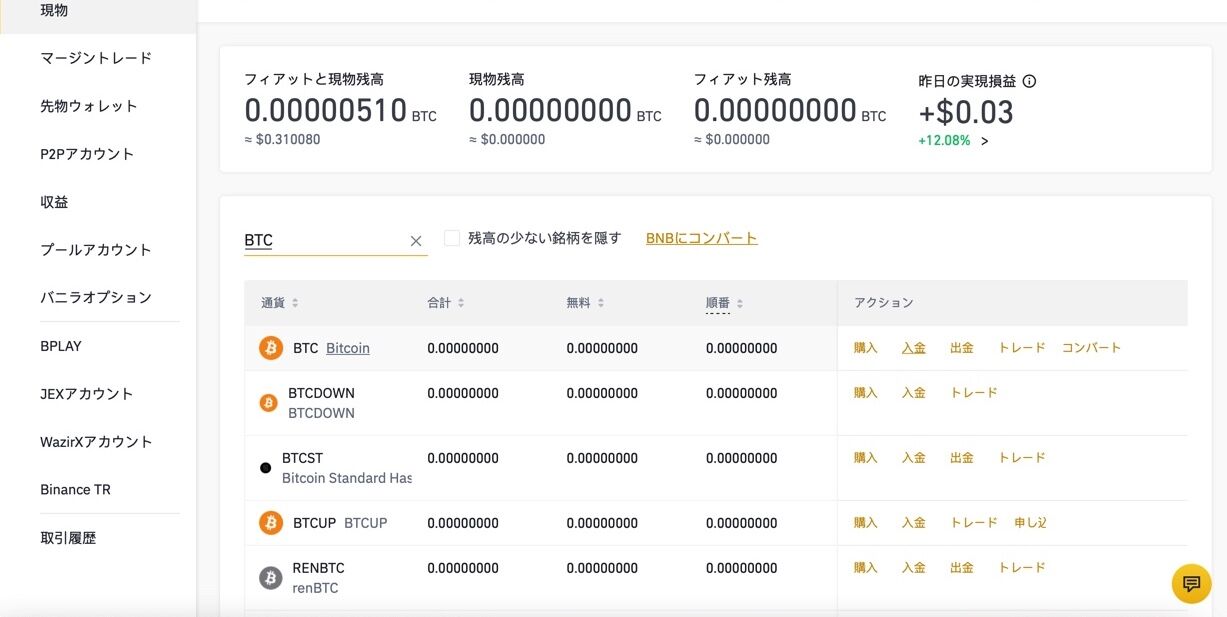
Task: Click the ≈ $0.310080 estimate text
Action: [x=282, y=140]
